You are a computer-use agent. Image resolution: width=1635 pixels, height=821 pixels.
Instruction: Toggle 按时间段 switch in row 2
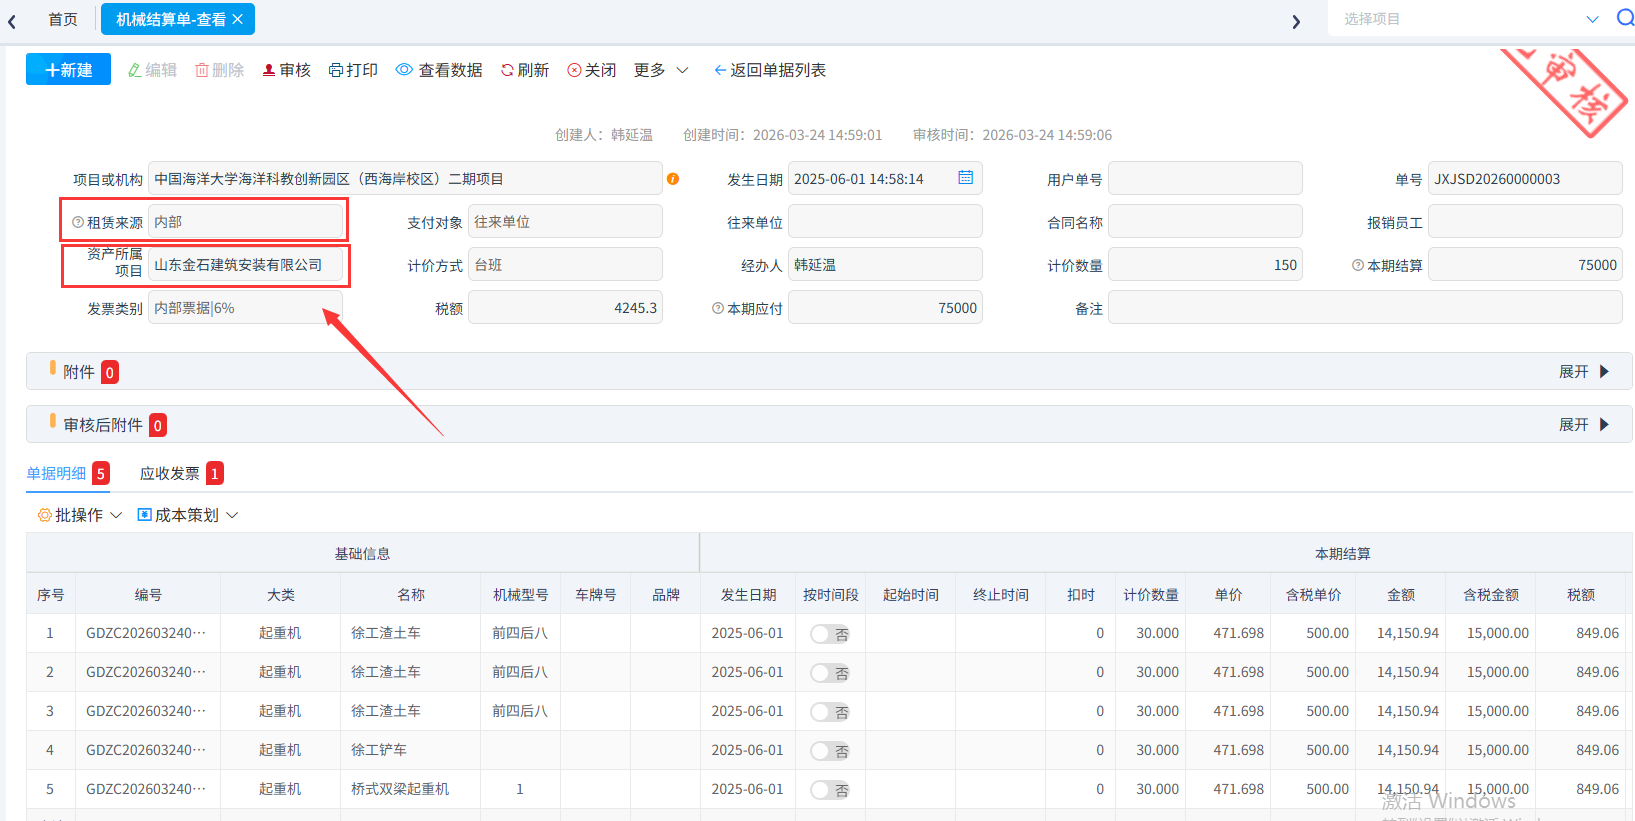coord(830,673)
